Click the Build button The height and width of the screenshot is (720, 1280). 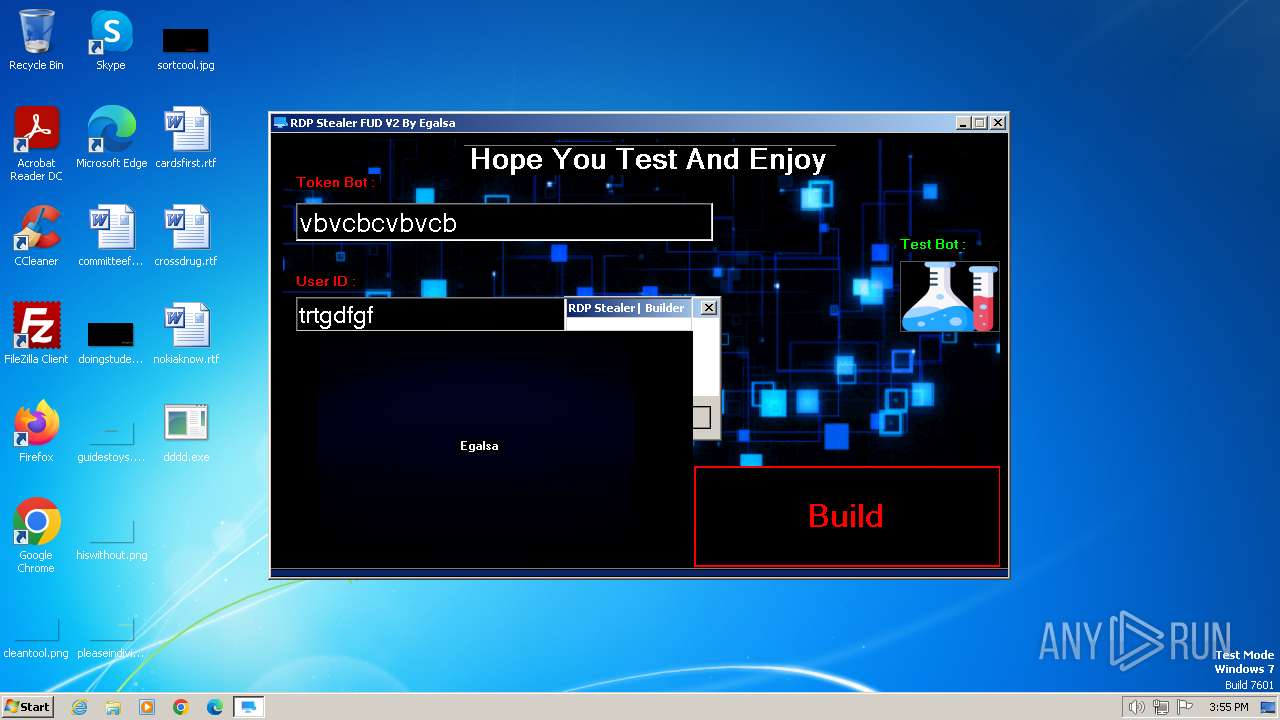(846, 516)
